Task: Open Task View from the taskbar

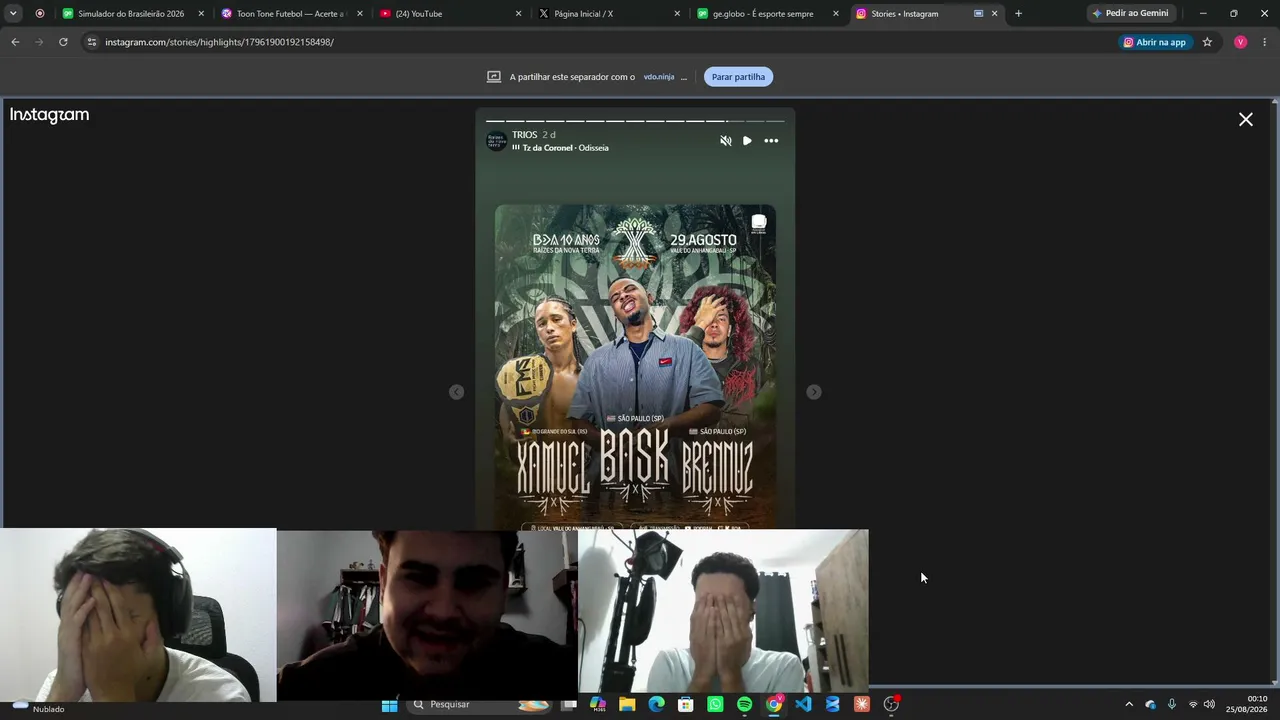Action: coord(569,705)
